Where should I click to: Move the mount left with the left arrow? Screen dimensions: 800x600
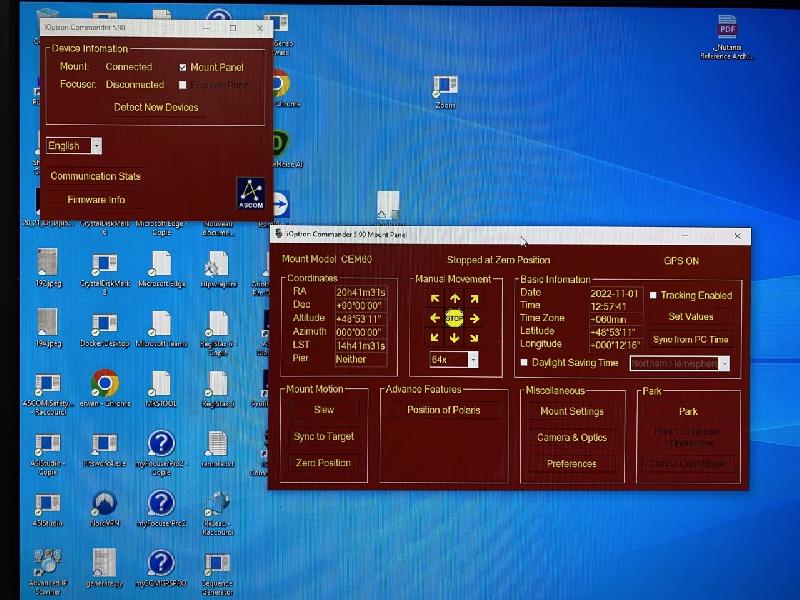(435, 318)
